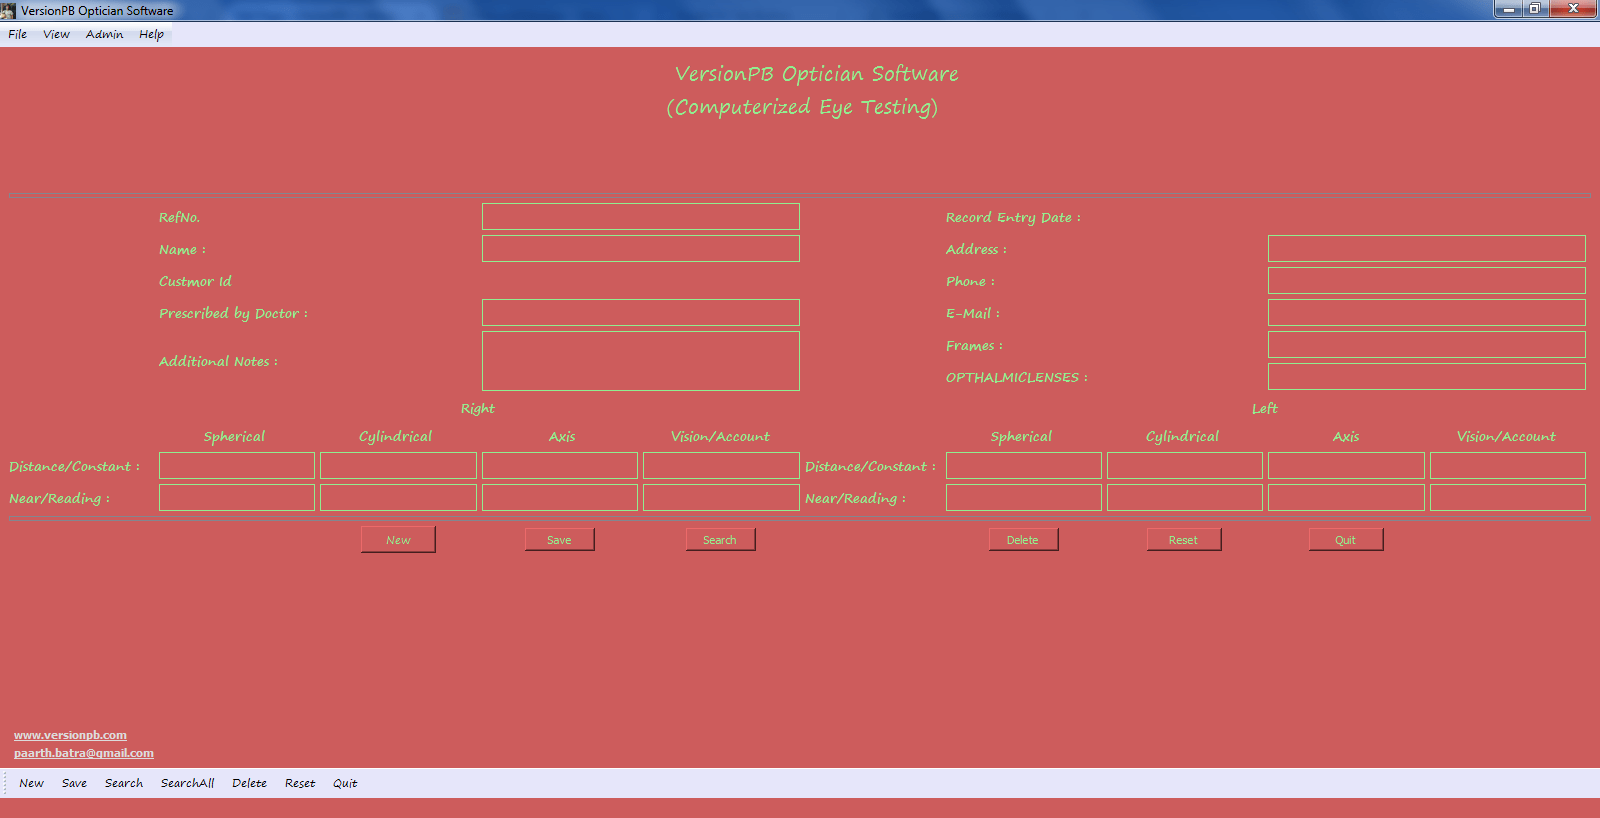
Task: Click the New button in the form
Action: click(x=398, y=540)
